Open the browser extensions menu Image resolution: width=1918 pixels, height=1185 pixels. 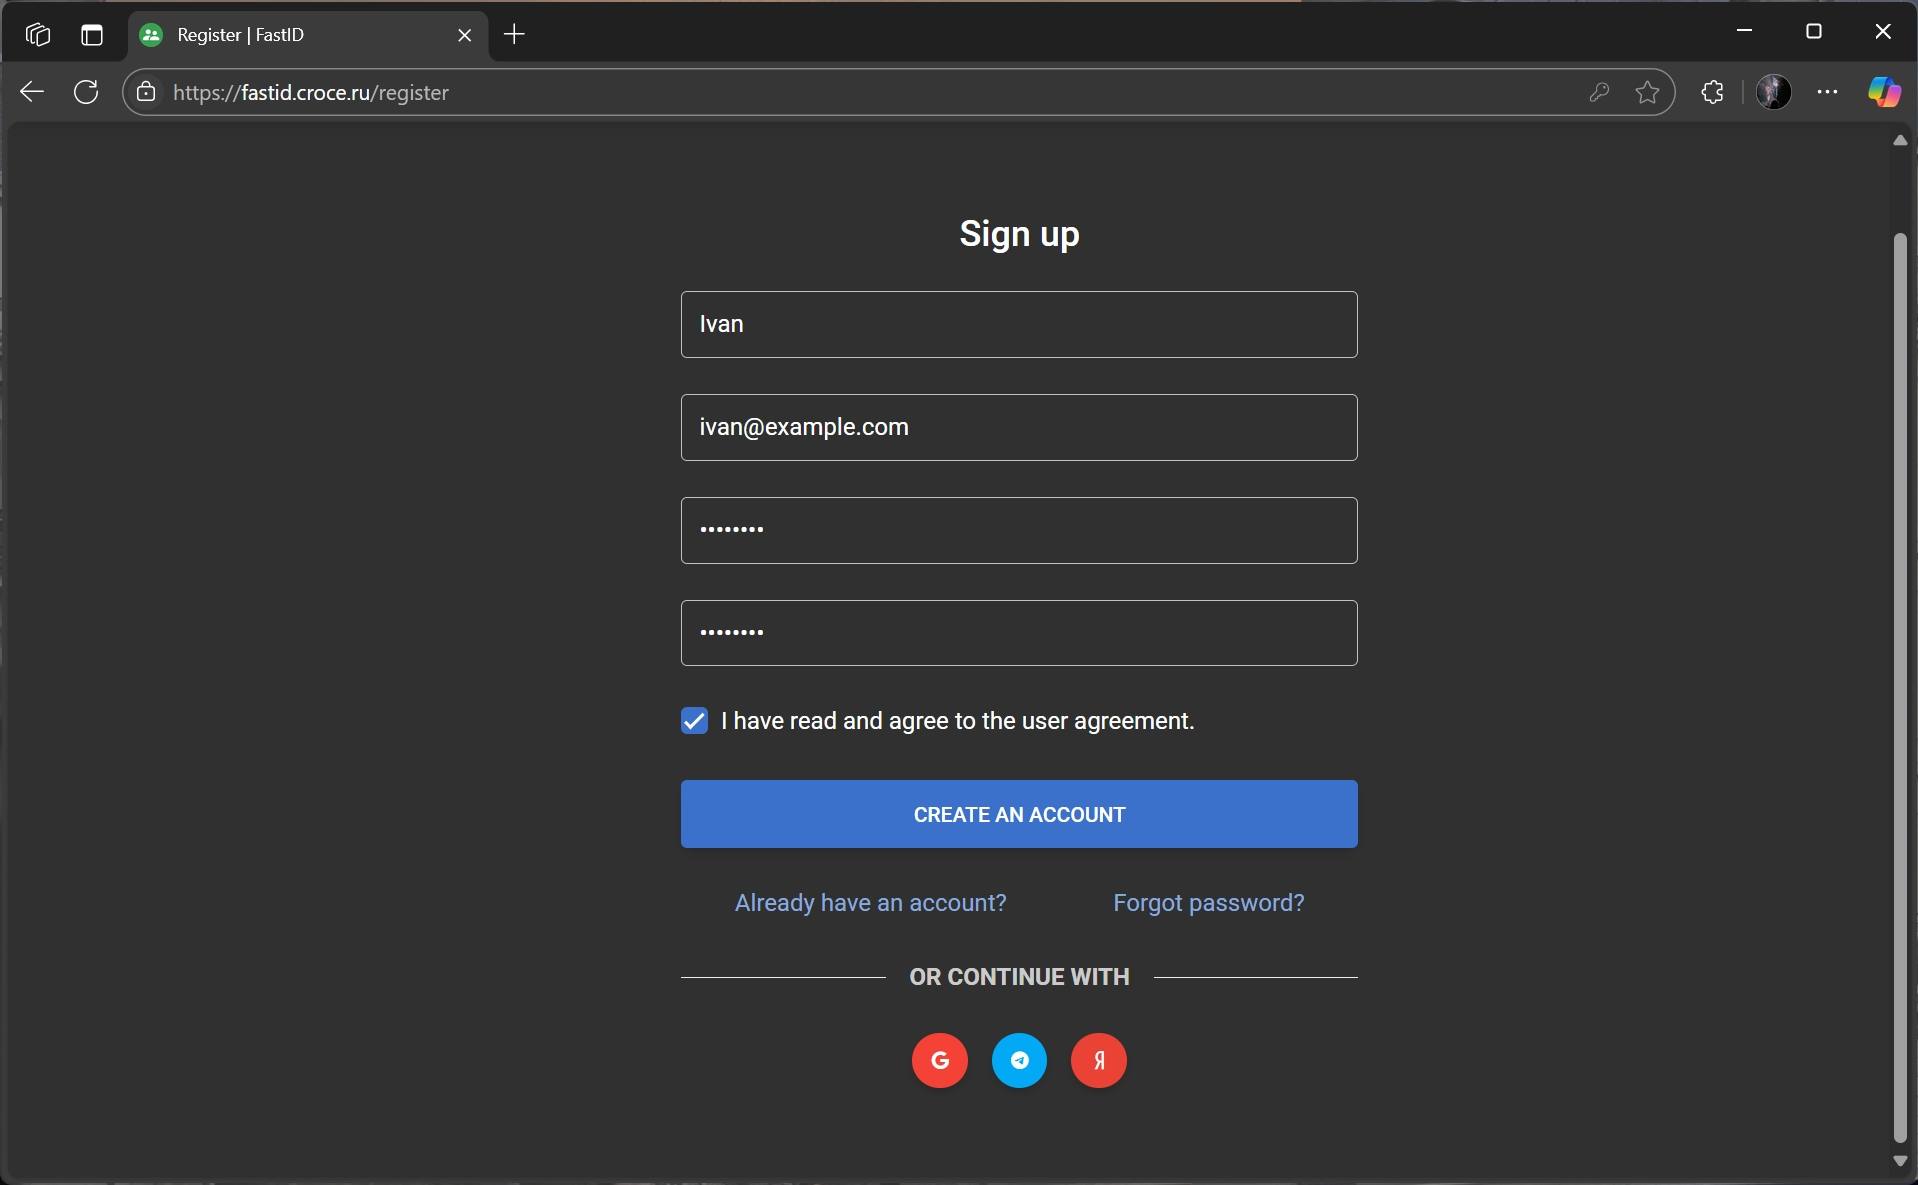pos(1712,92)
